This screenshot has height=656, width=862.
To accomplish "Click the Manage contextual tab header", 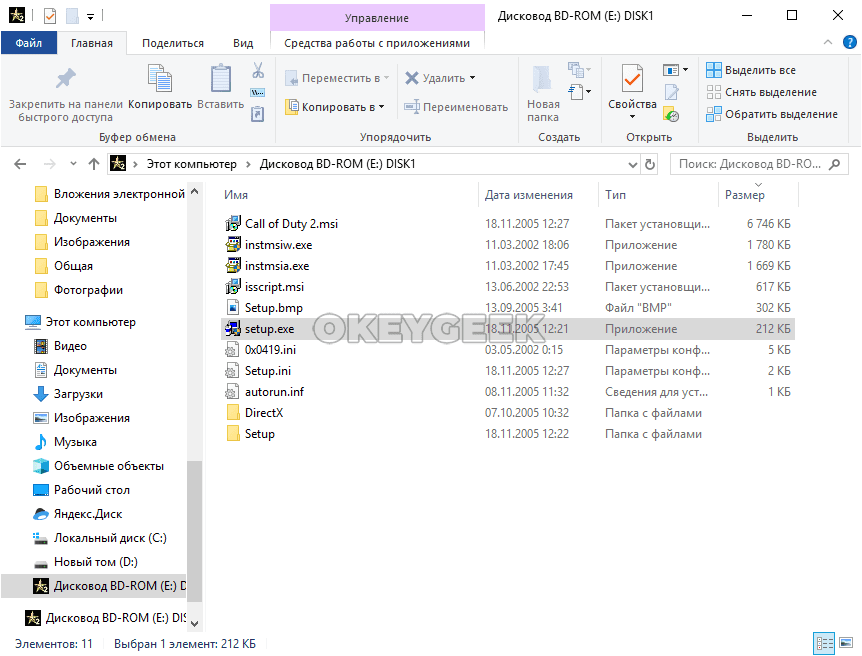I will pos(377,18).
